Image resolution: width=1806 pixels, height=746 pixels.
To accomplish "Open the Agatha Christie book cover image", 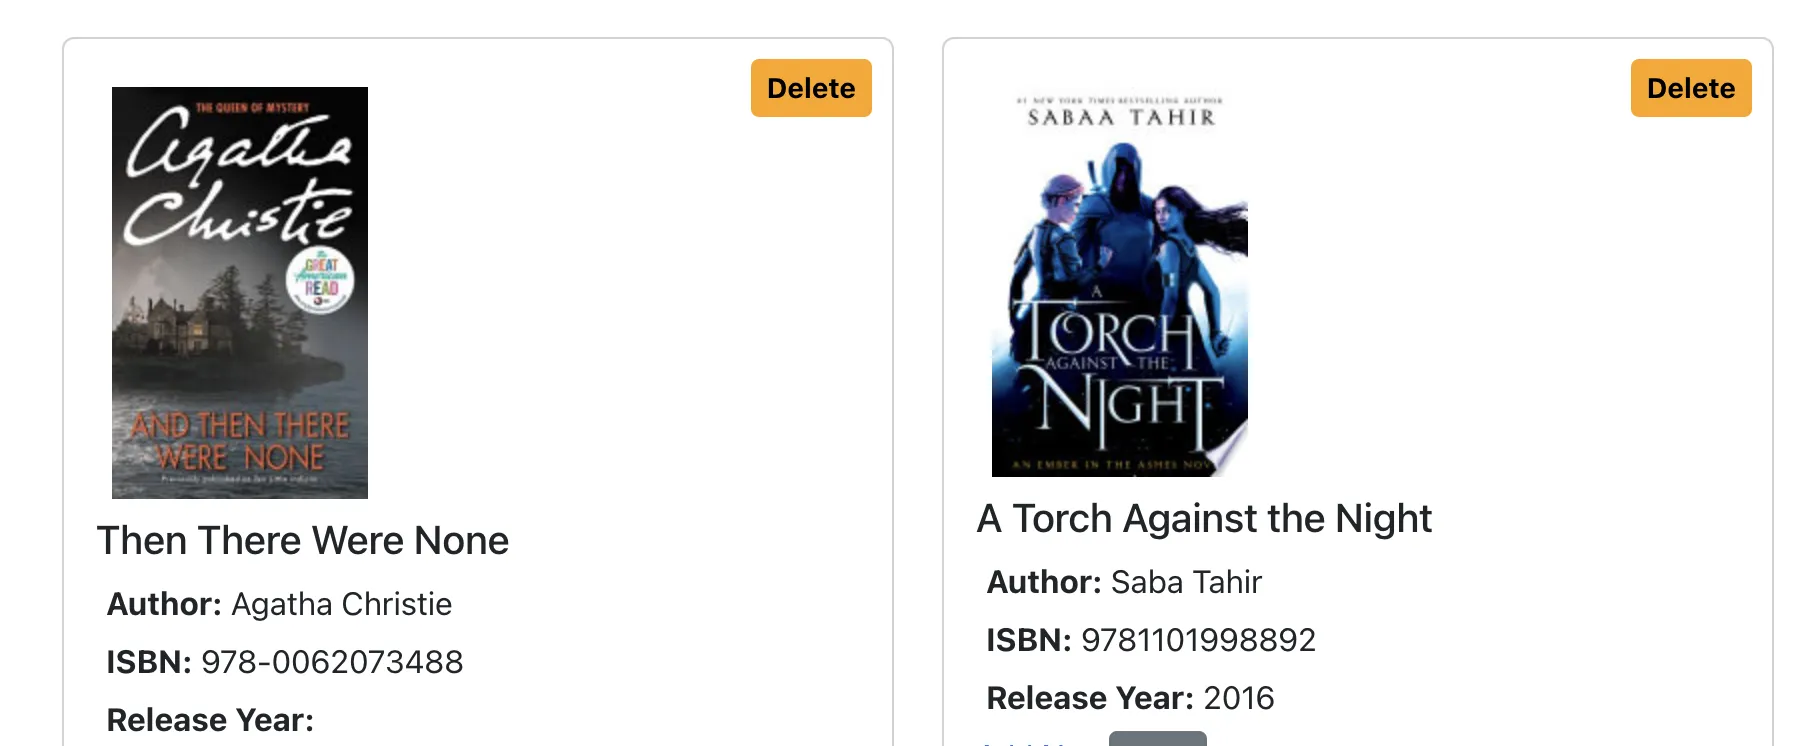I will click(x=240, y=292).
